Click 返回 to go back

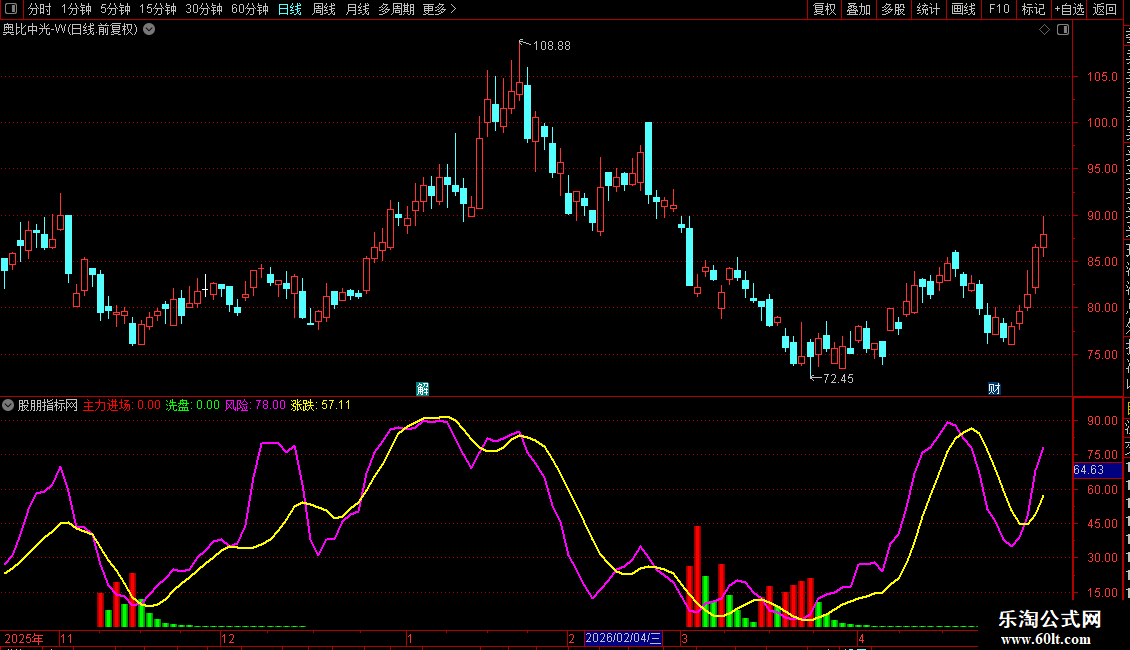tap(1105, 9)
